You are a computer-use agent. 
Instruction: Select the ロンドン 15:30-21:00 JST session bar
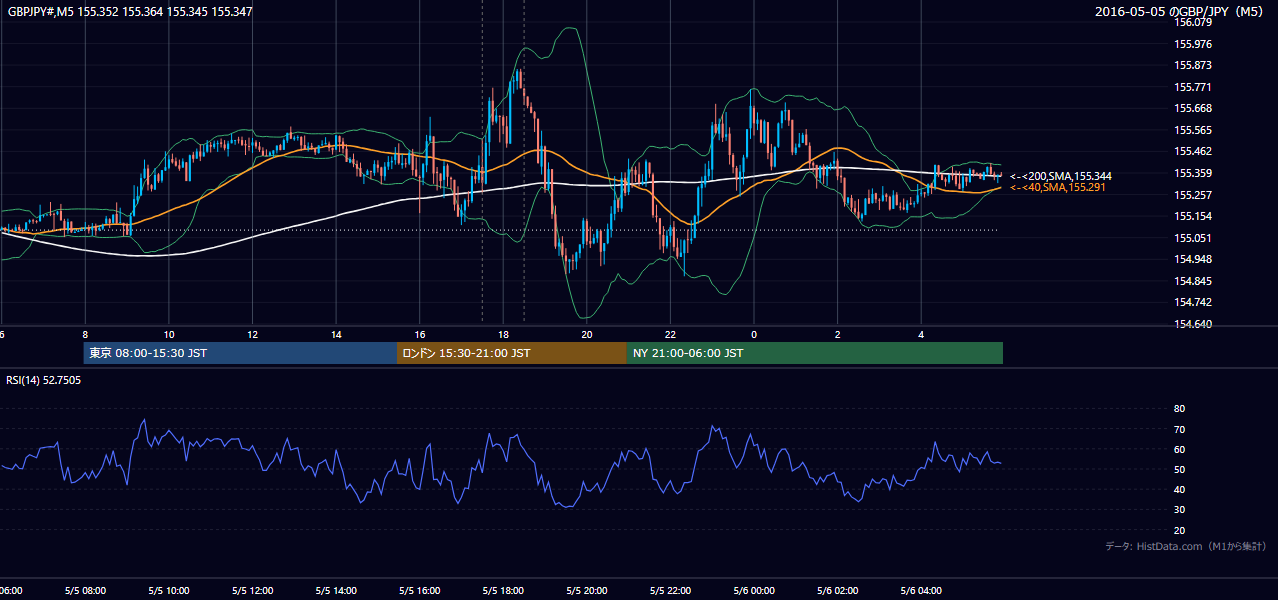click(512, 353)
